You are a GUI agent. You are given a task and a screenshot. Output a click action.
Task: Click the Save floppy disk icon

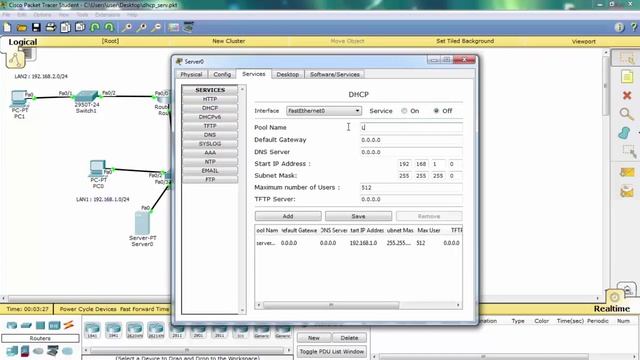tap(36, 27)
